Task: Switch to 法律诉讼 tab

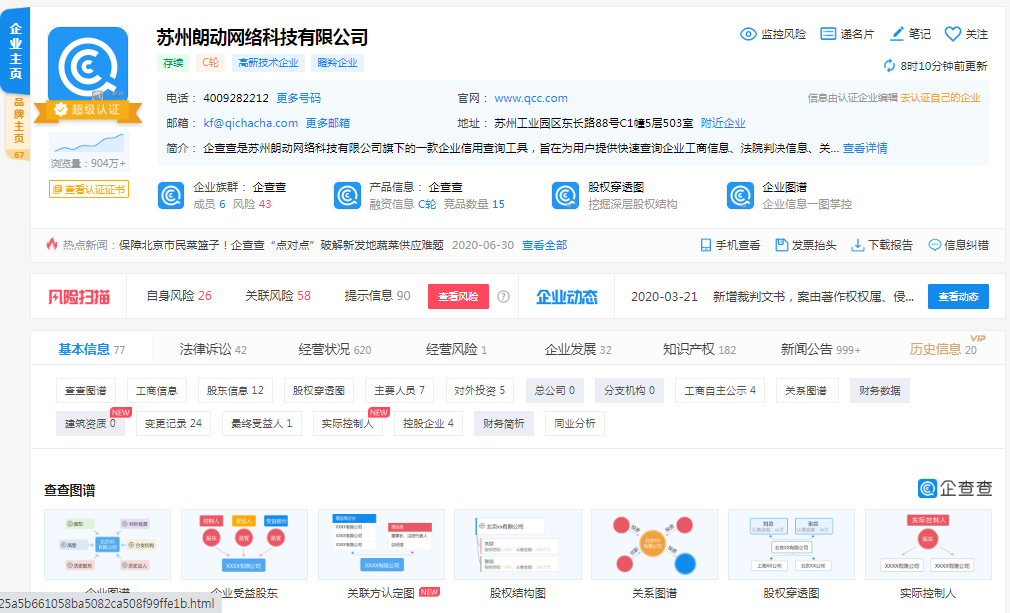Action: (x=213, y=350)
